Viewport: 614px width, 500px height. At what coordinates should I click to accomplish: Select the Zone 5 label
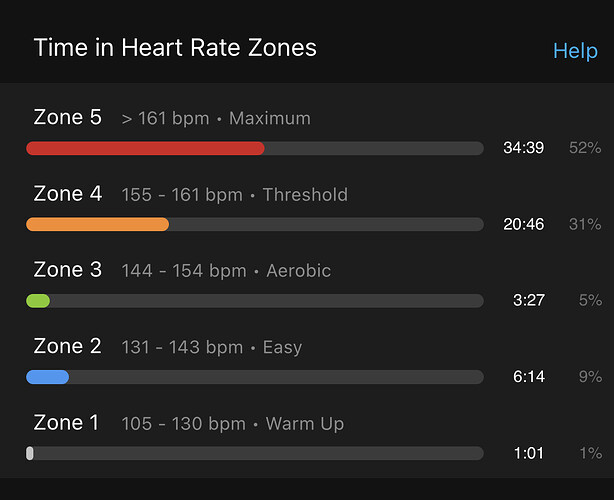point(68,117)
